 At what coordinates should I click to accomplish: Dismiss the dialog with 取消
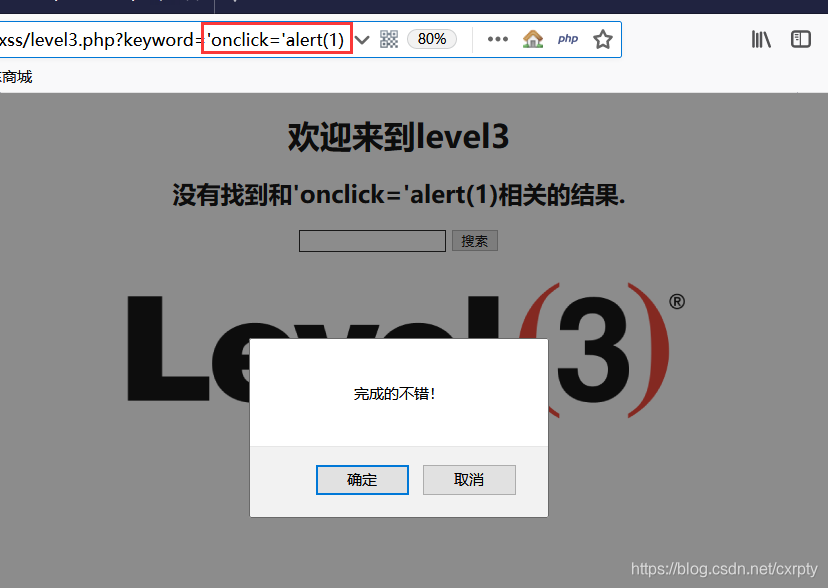[x=469, y=480]
